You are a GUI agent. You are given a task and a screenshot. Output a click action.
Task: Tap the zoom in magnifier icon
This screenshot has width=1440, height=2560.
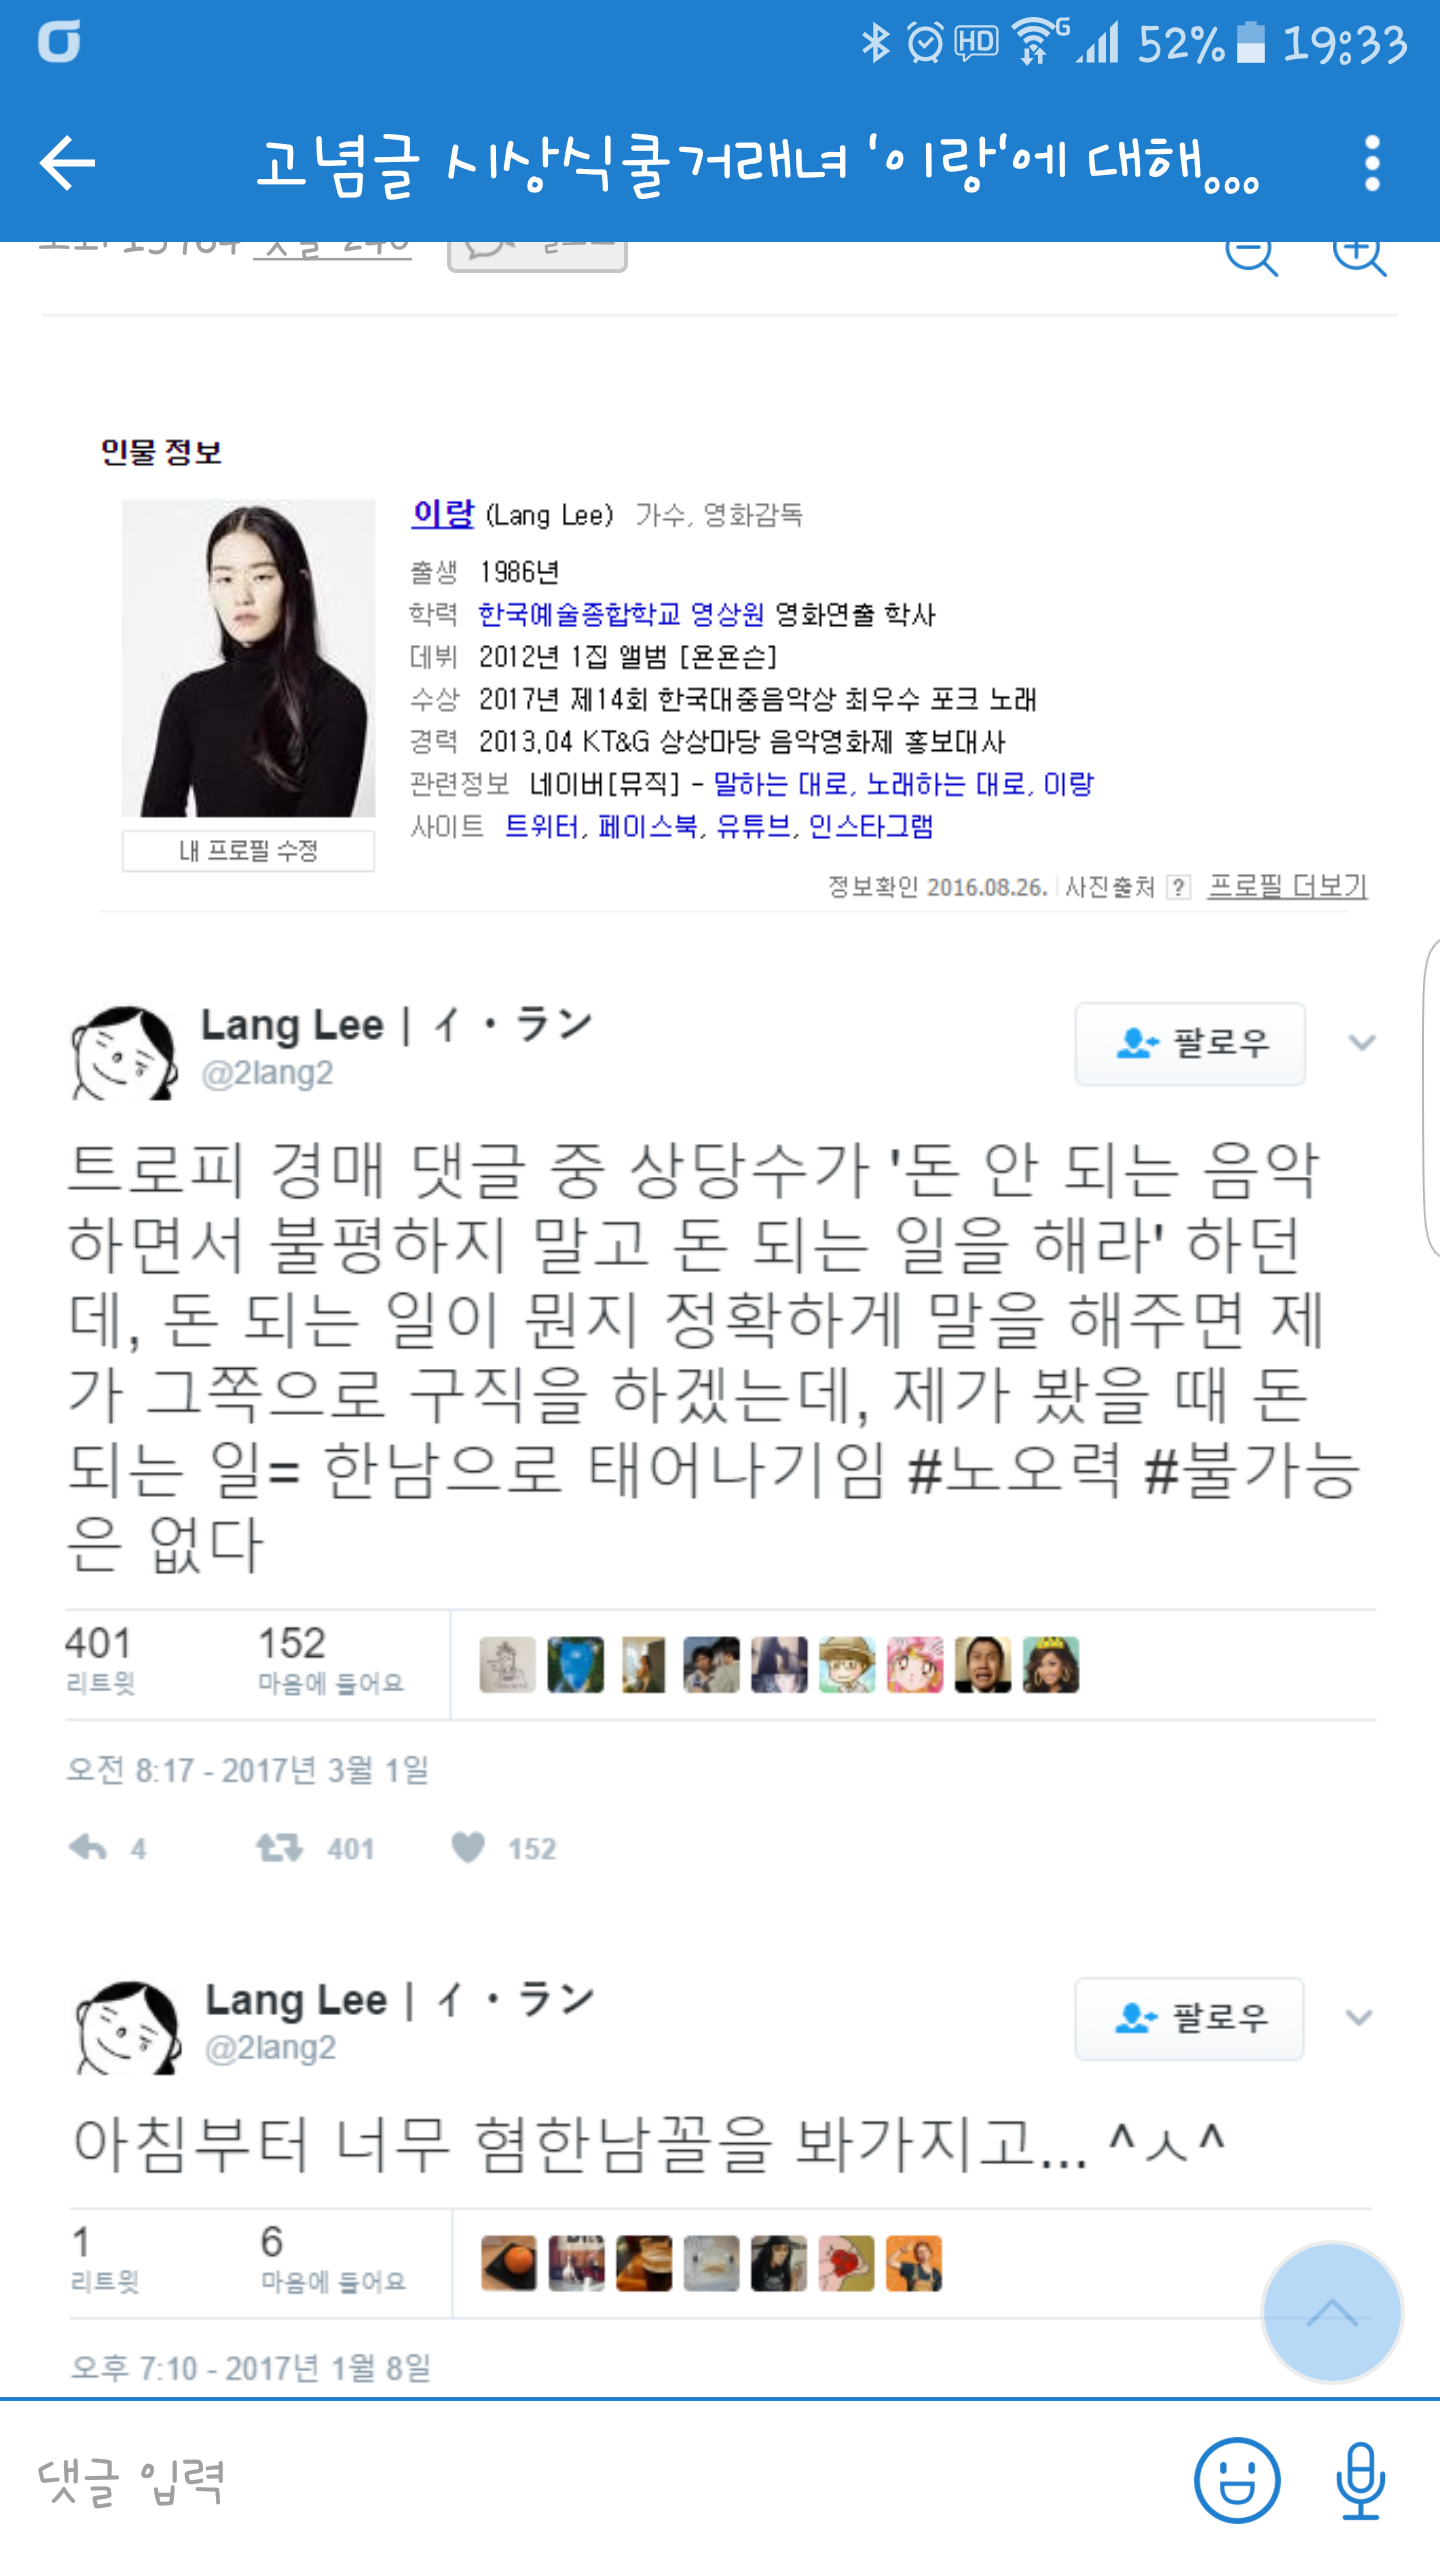point(1359,254)
